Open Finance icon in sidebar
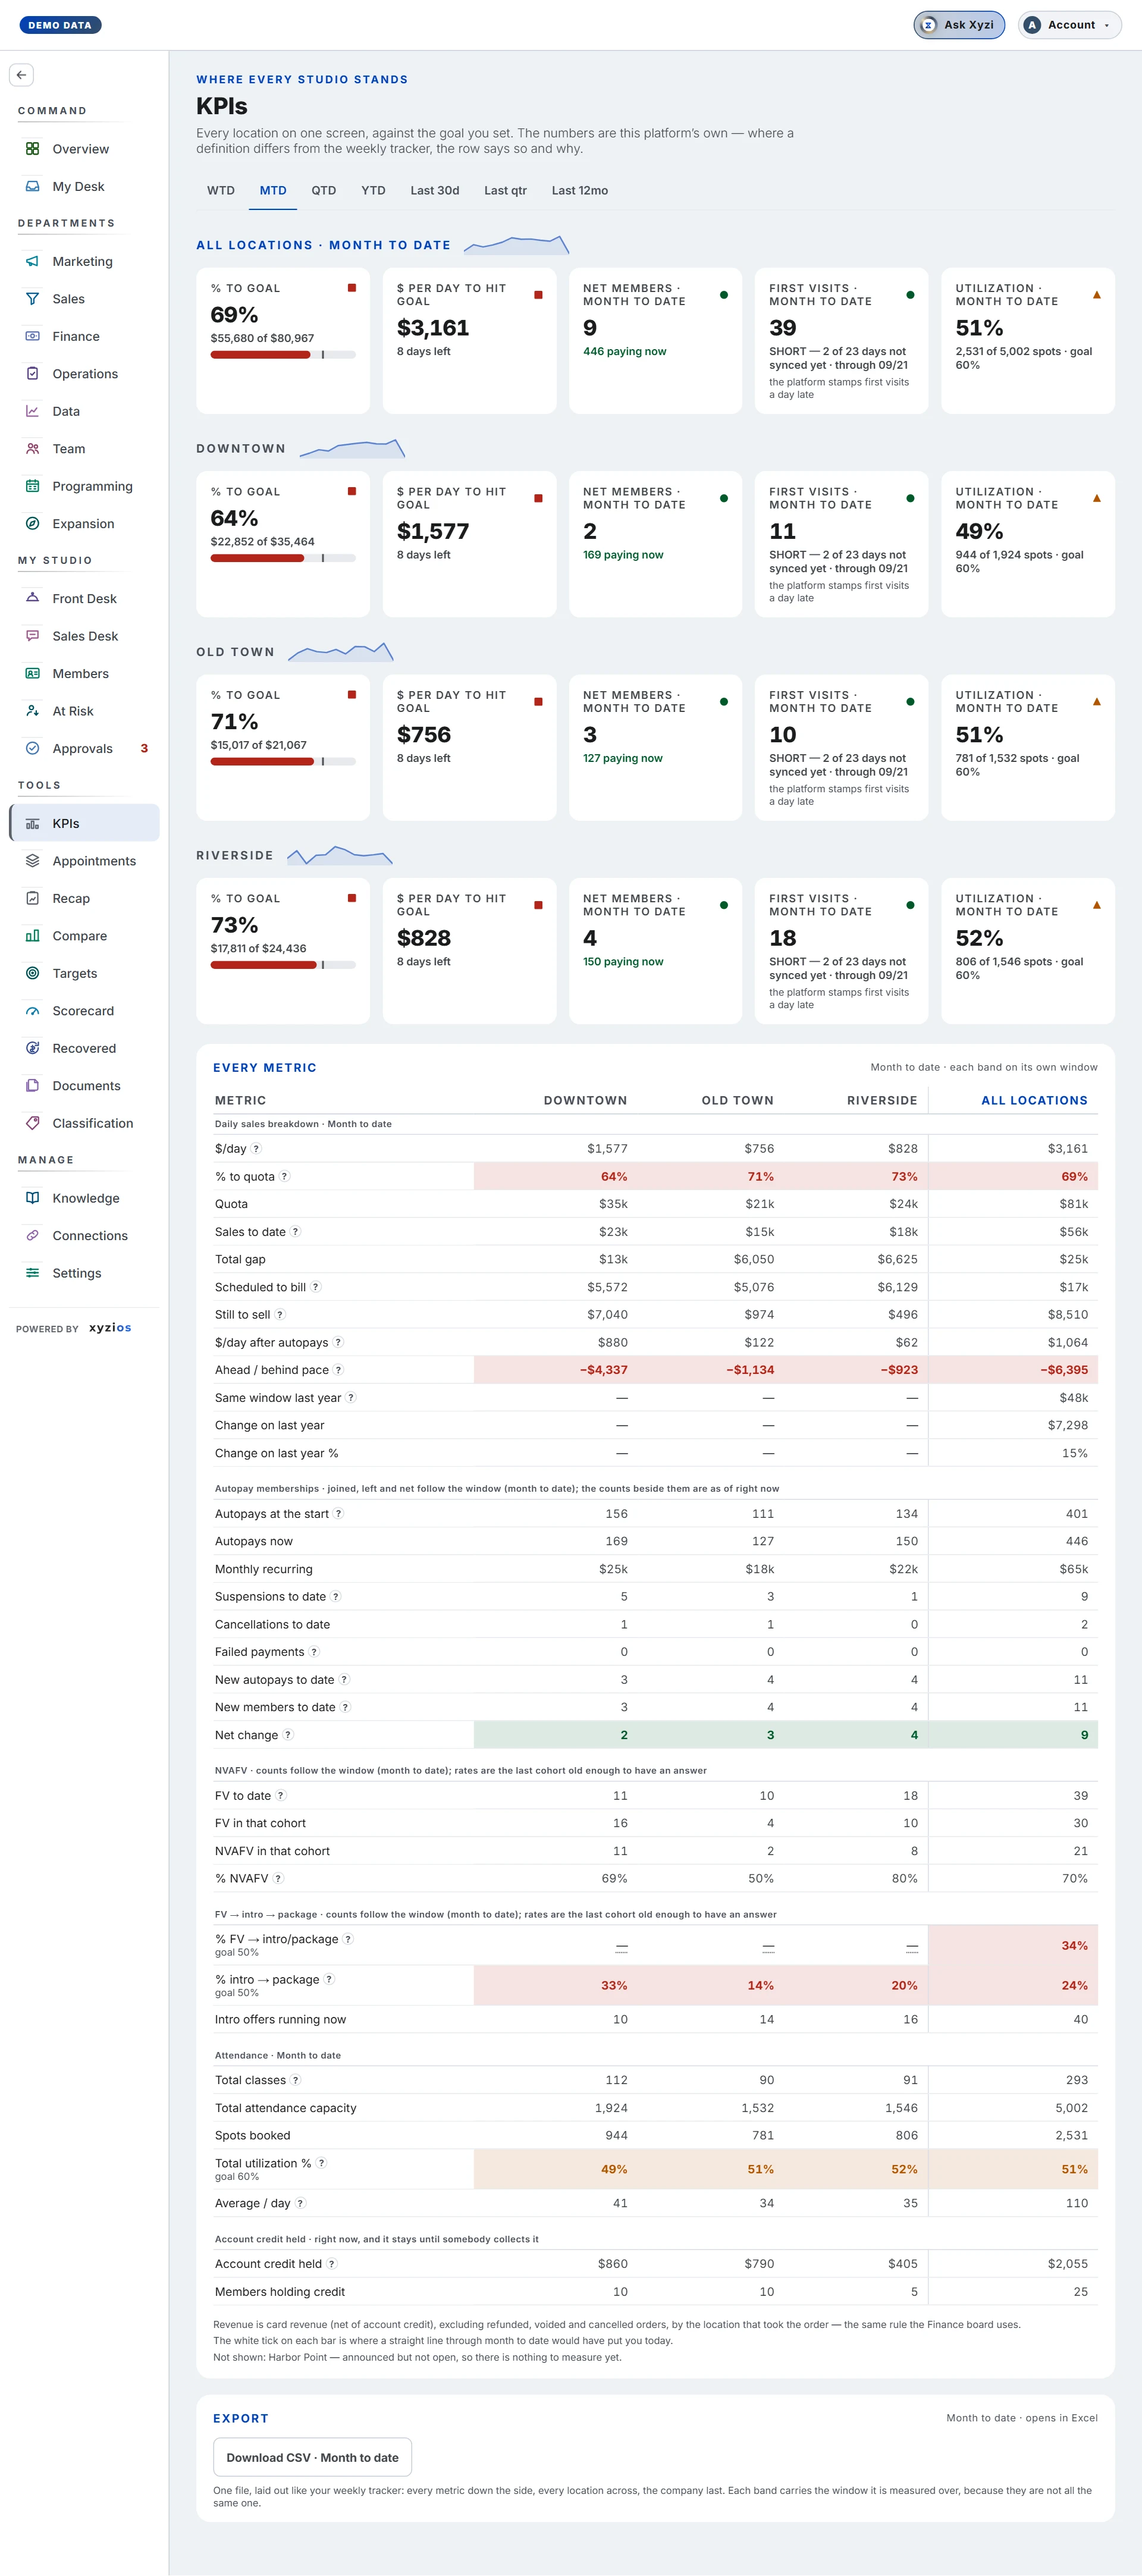This screenshot has width=1142, height=2576. [x=32, y=336]
